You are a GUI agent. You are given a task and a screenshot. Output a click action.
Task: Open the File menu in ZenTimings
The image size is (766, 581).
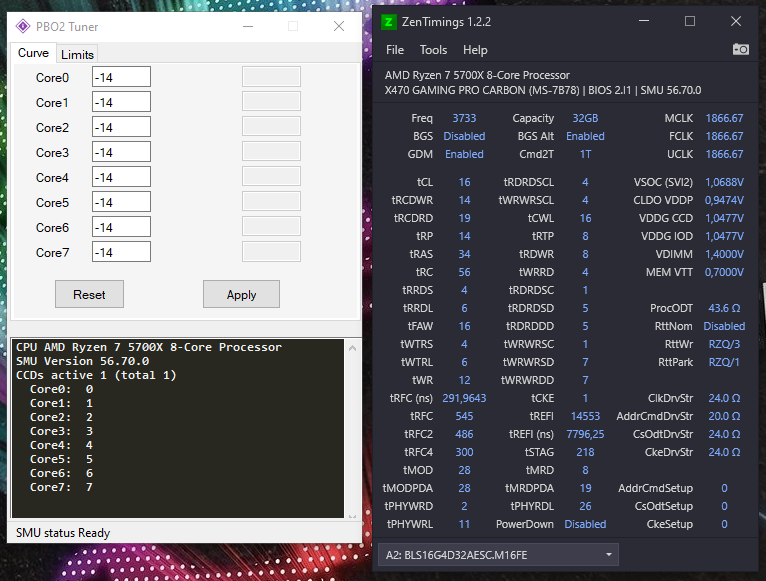395,50
